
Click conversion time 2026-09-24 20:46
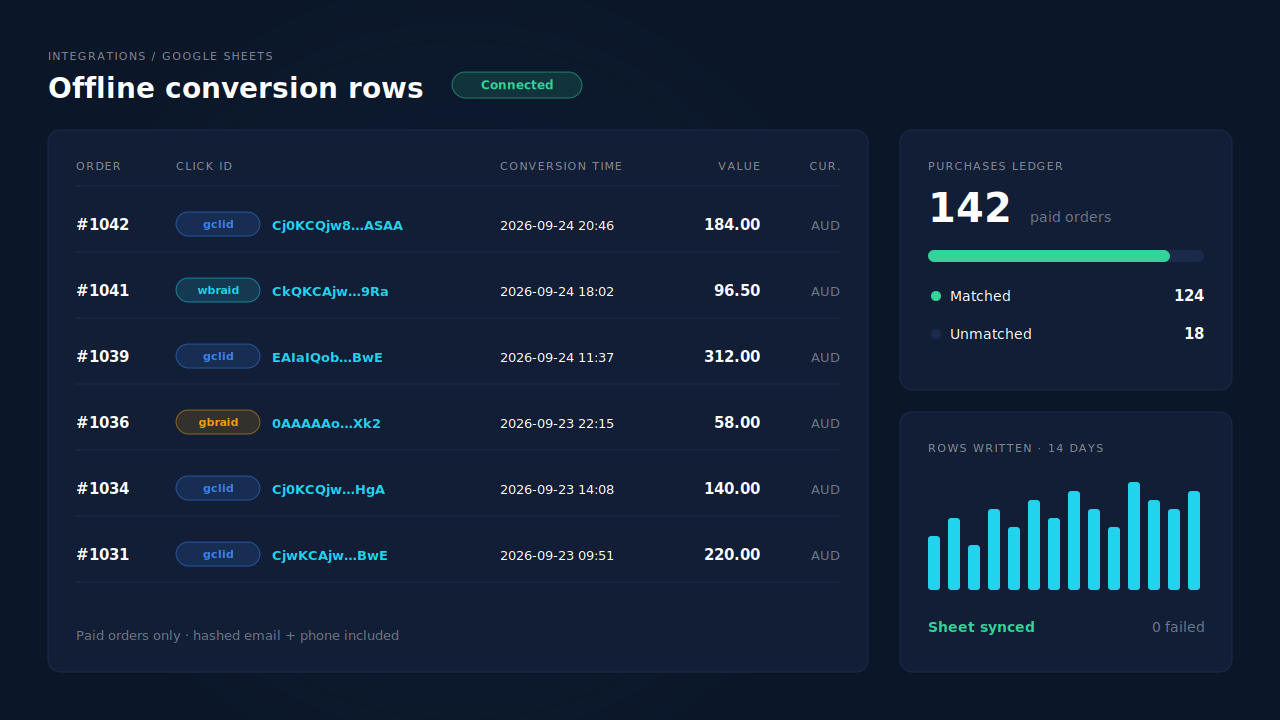[557, 226]
